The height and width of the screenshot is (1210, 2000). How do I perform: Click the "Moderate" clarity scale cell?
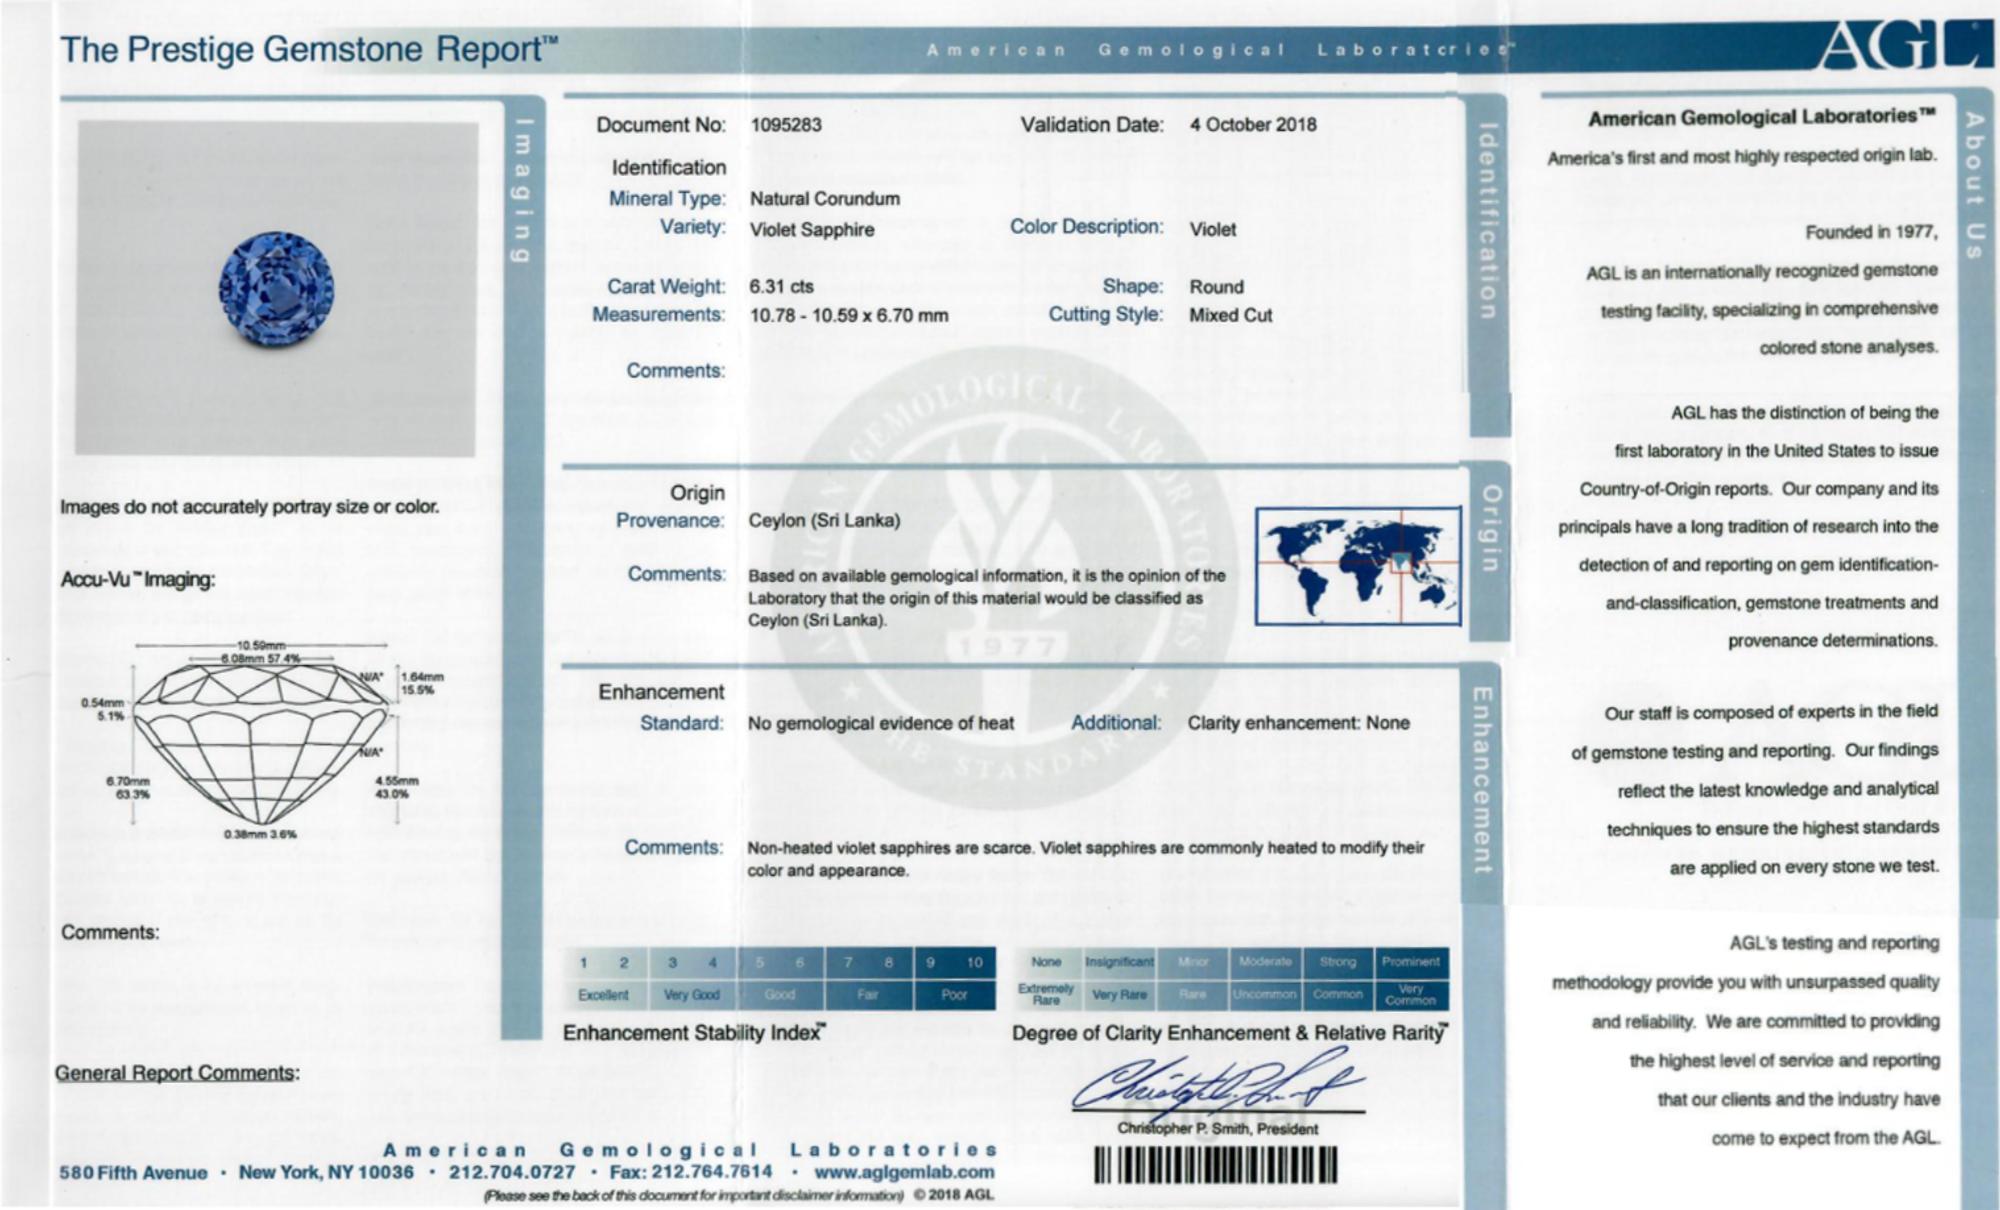point(1265,962)
